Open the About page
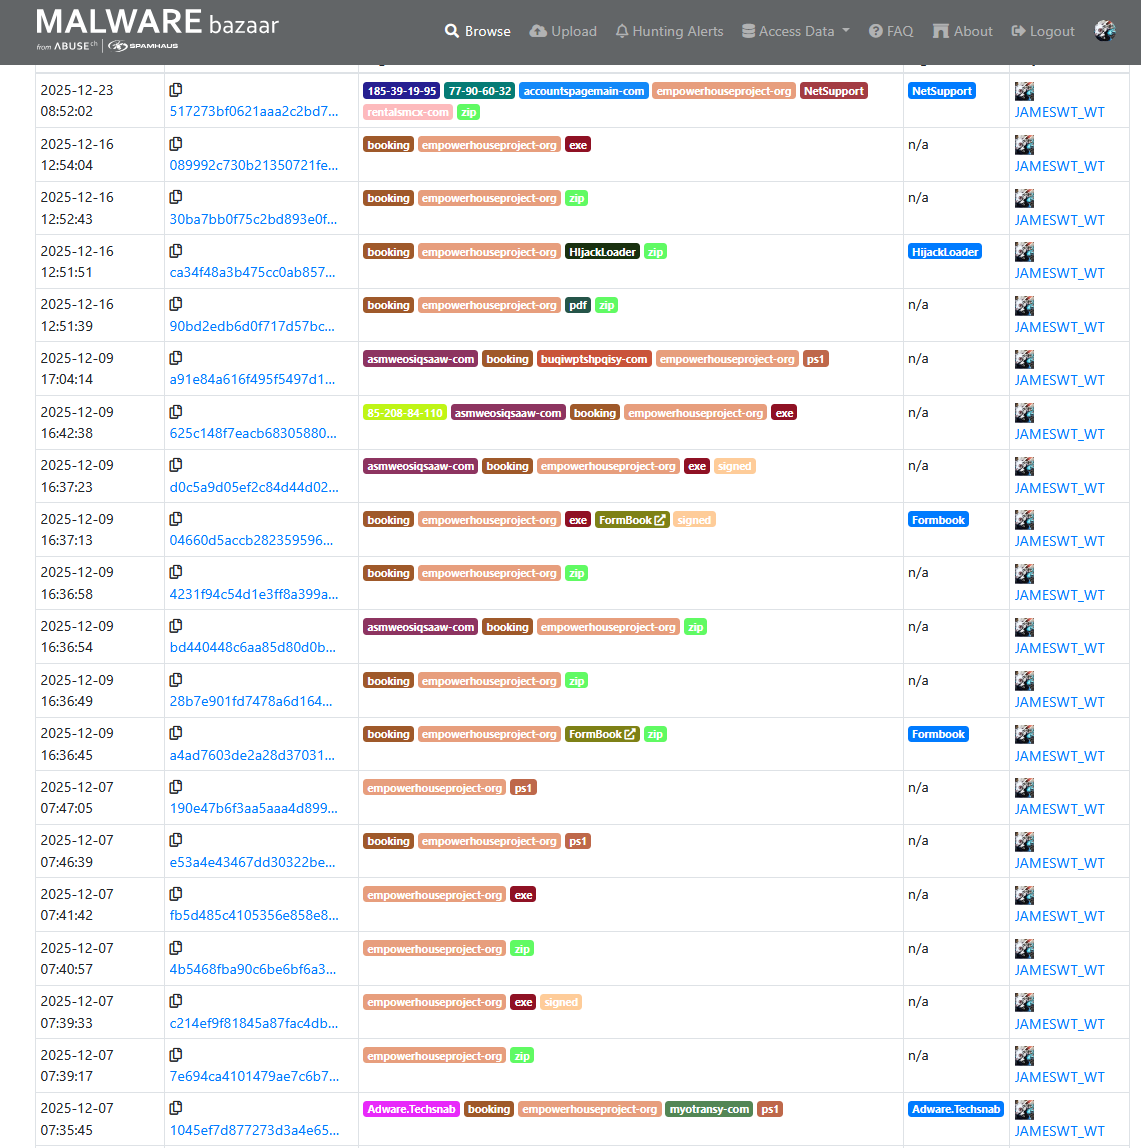This screenshot has width=1141, height=1148. [x=962, y=31]
